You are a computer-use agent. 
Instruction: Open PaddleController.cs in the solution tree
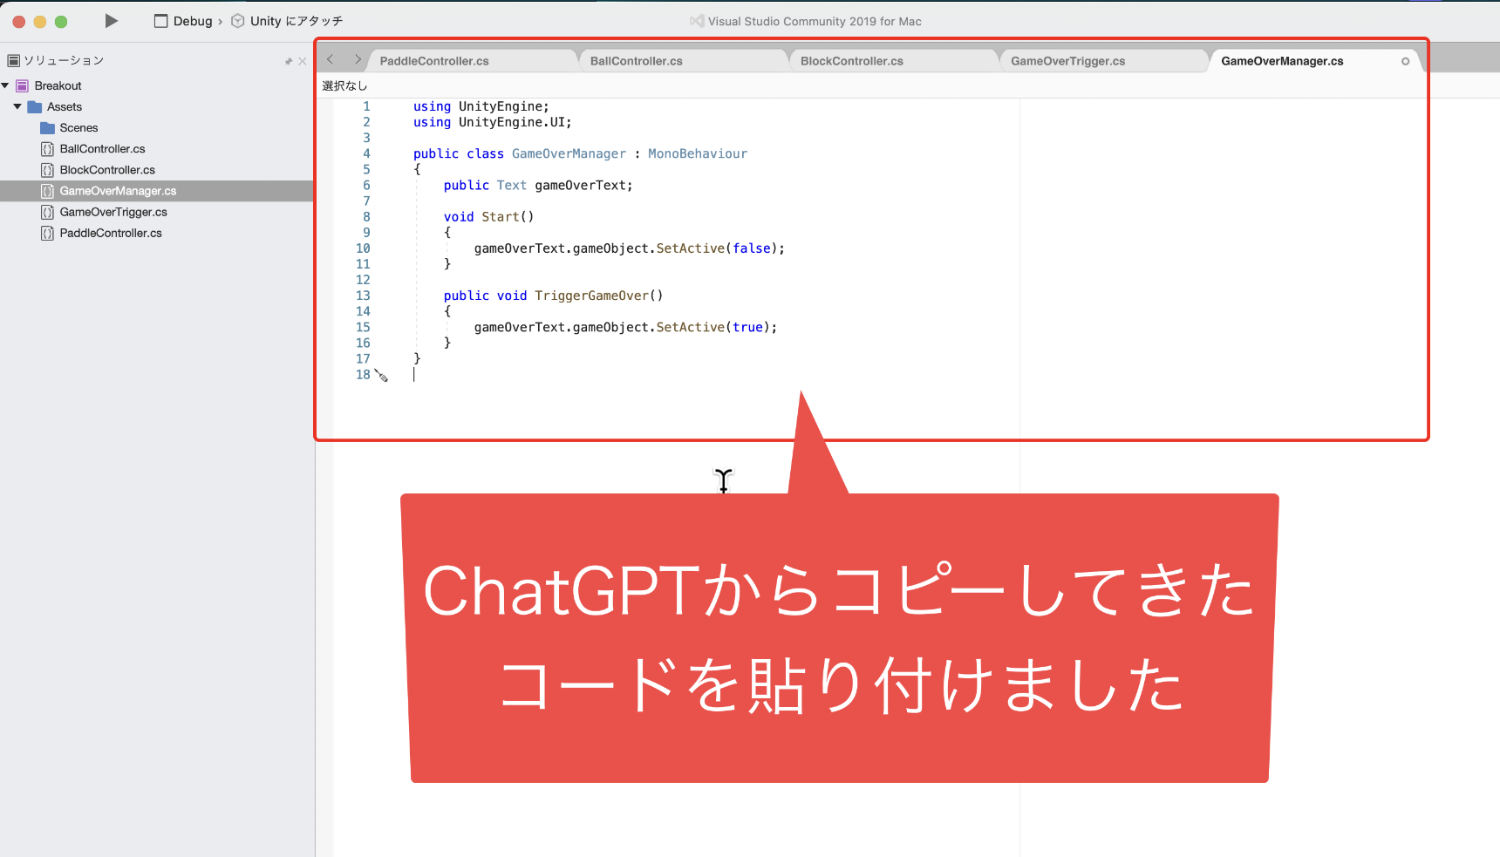click(x=110, y=233)
